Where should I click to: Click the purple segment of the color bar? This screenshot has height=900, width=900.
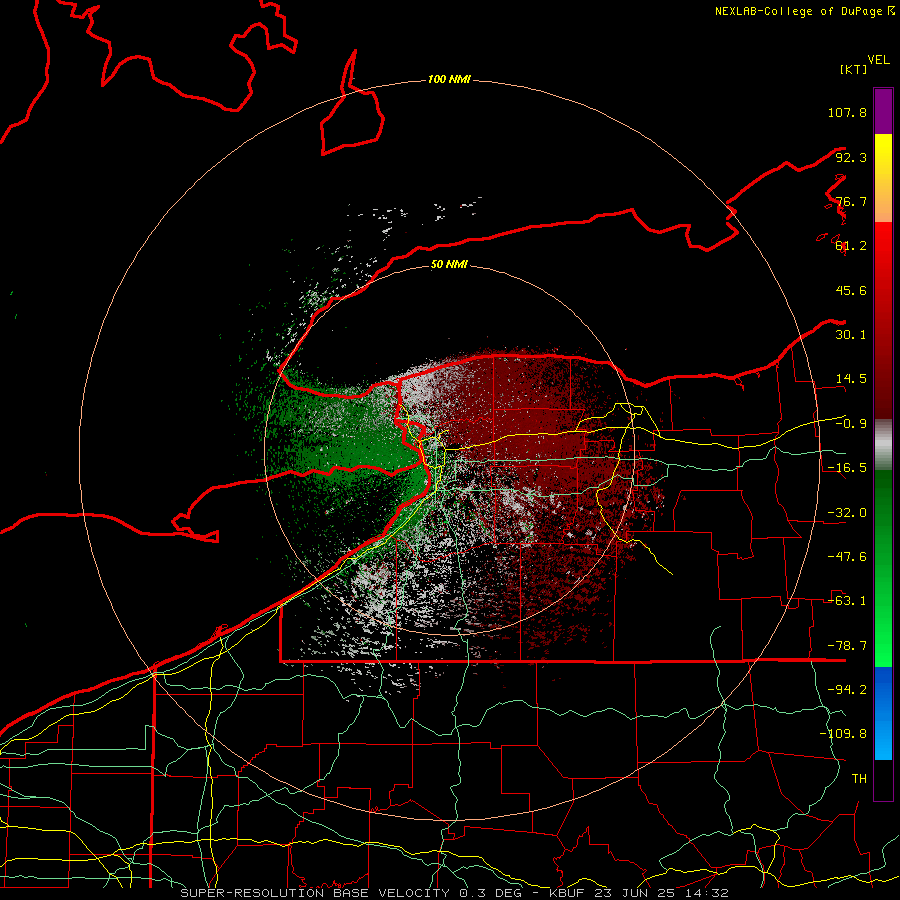[x=883, y=111]
